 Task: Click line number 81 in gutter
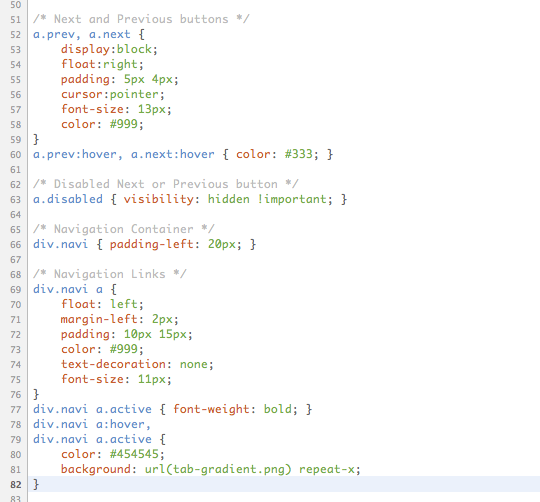[x=15, y=470]
